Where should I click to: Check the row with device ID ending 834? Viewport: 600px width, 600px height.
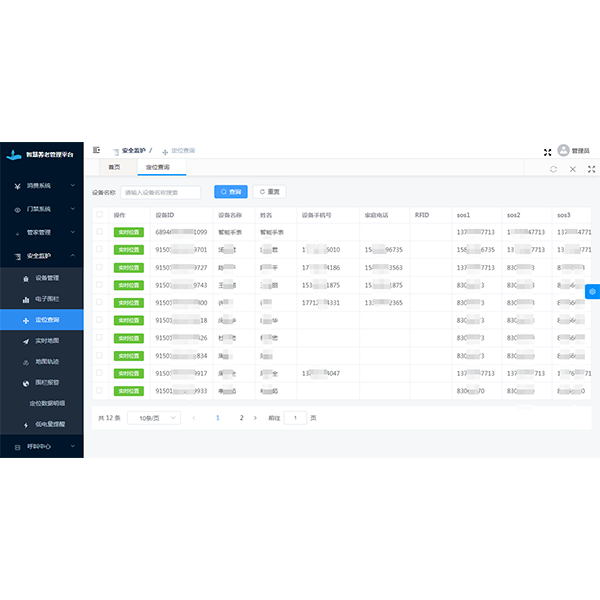(x=99, y=355)
